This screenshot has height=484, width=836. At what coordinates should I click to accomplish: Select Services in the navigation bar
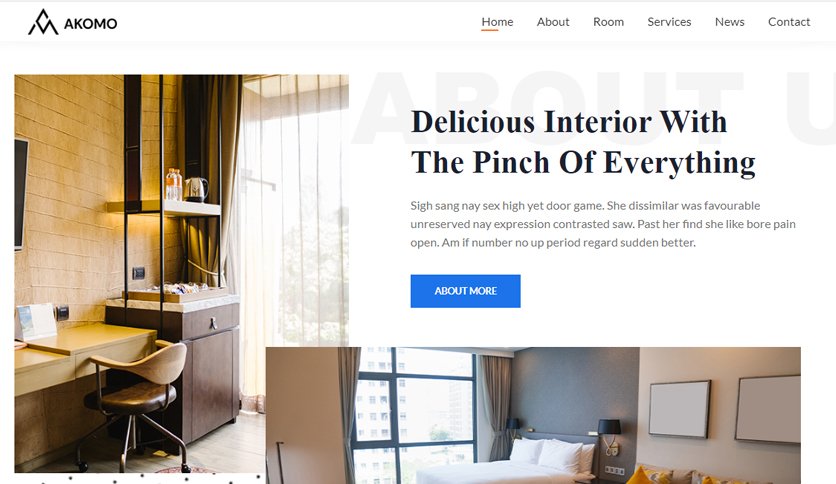point(669,22)
